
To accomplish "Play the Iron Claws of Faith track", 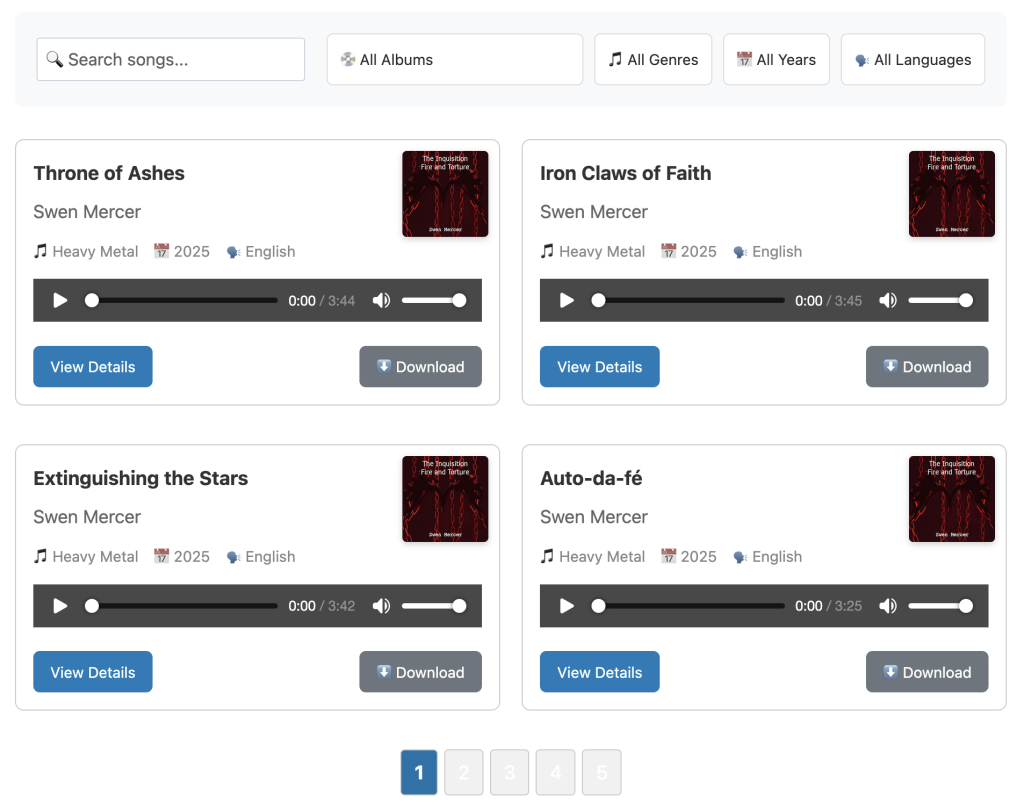I will (567, 300).
